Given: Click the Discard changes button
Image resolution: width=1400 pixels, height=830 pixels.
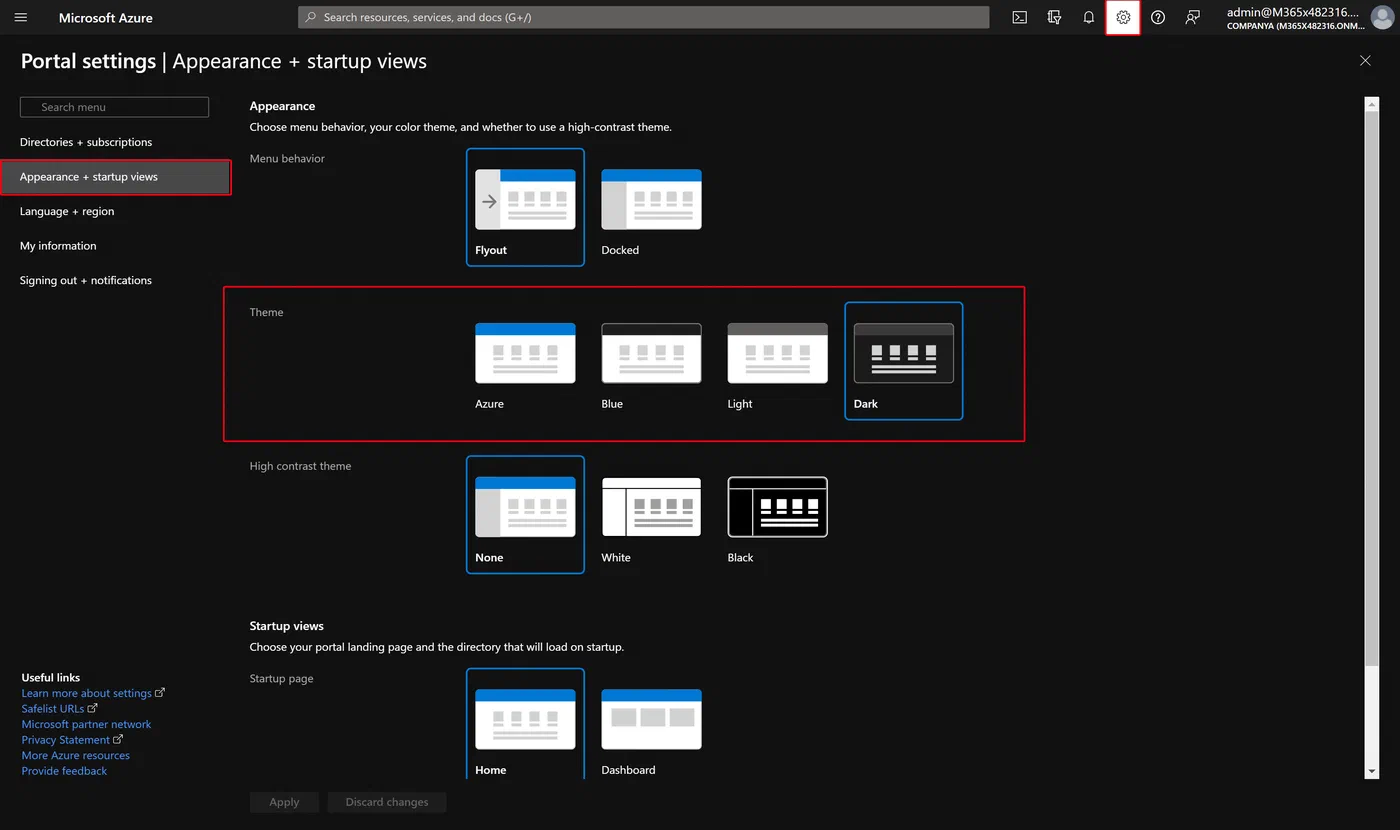Looking at the screenshot, I should click(x=387, y=802).
